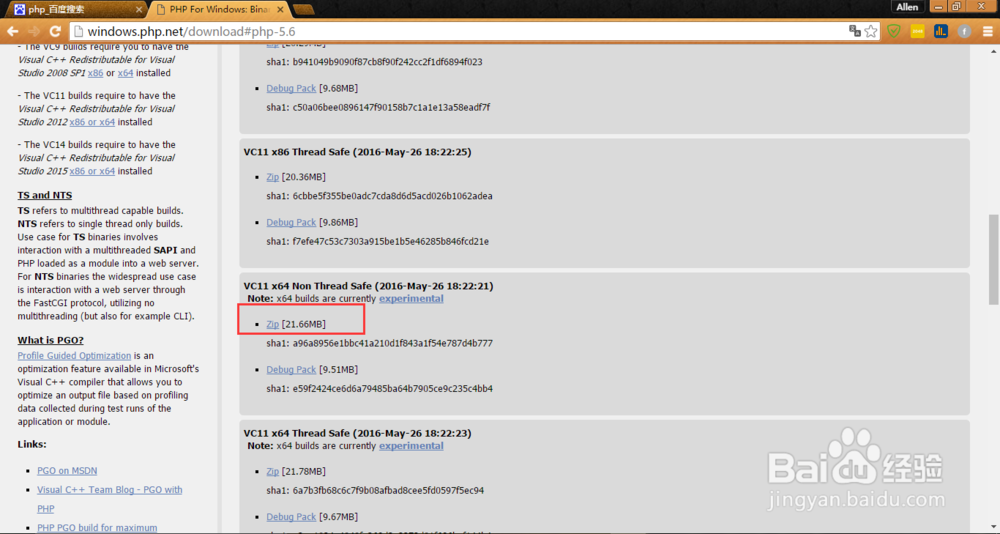Open the Allen profile button
The width and height of the screenshot is (1000, 534).
pos(908,7)
